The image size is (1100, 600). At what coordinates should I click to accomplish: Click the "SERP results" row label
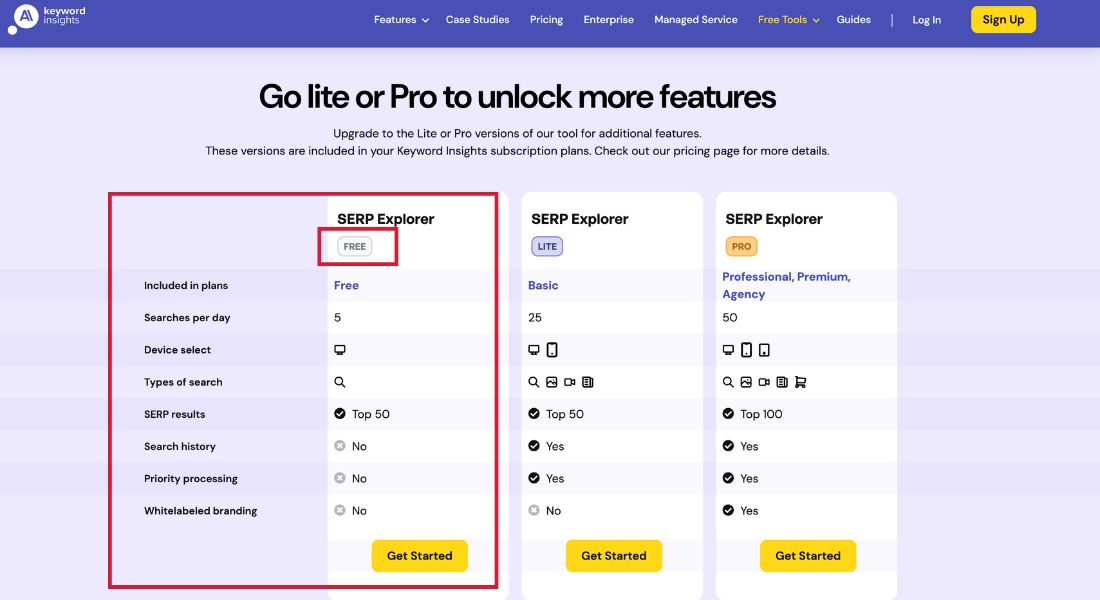(175, 414)
